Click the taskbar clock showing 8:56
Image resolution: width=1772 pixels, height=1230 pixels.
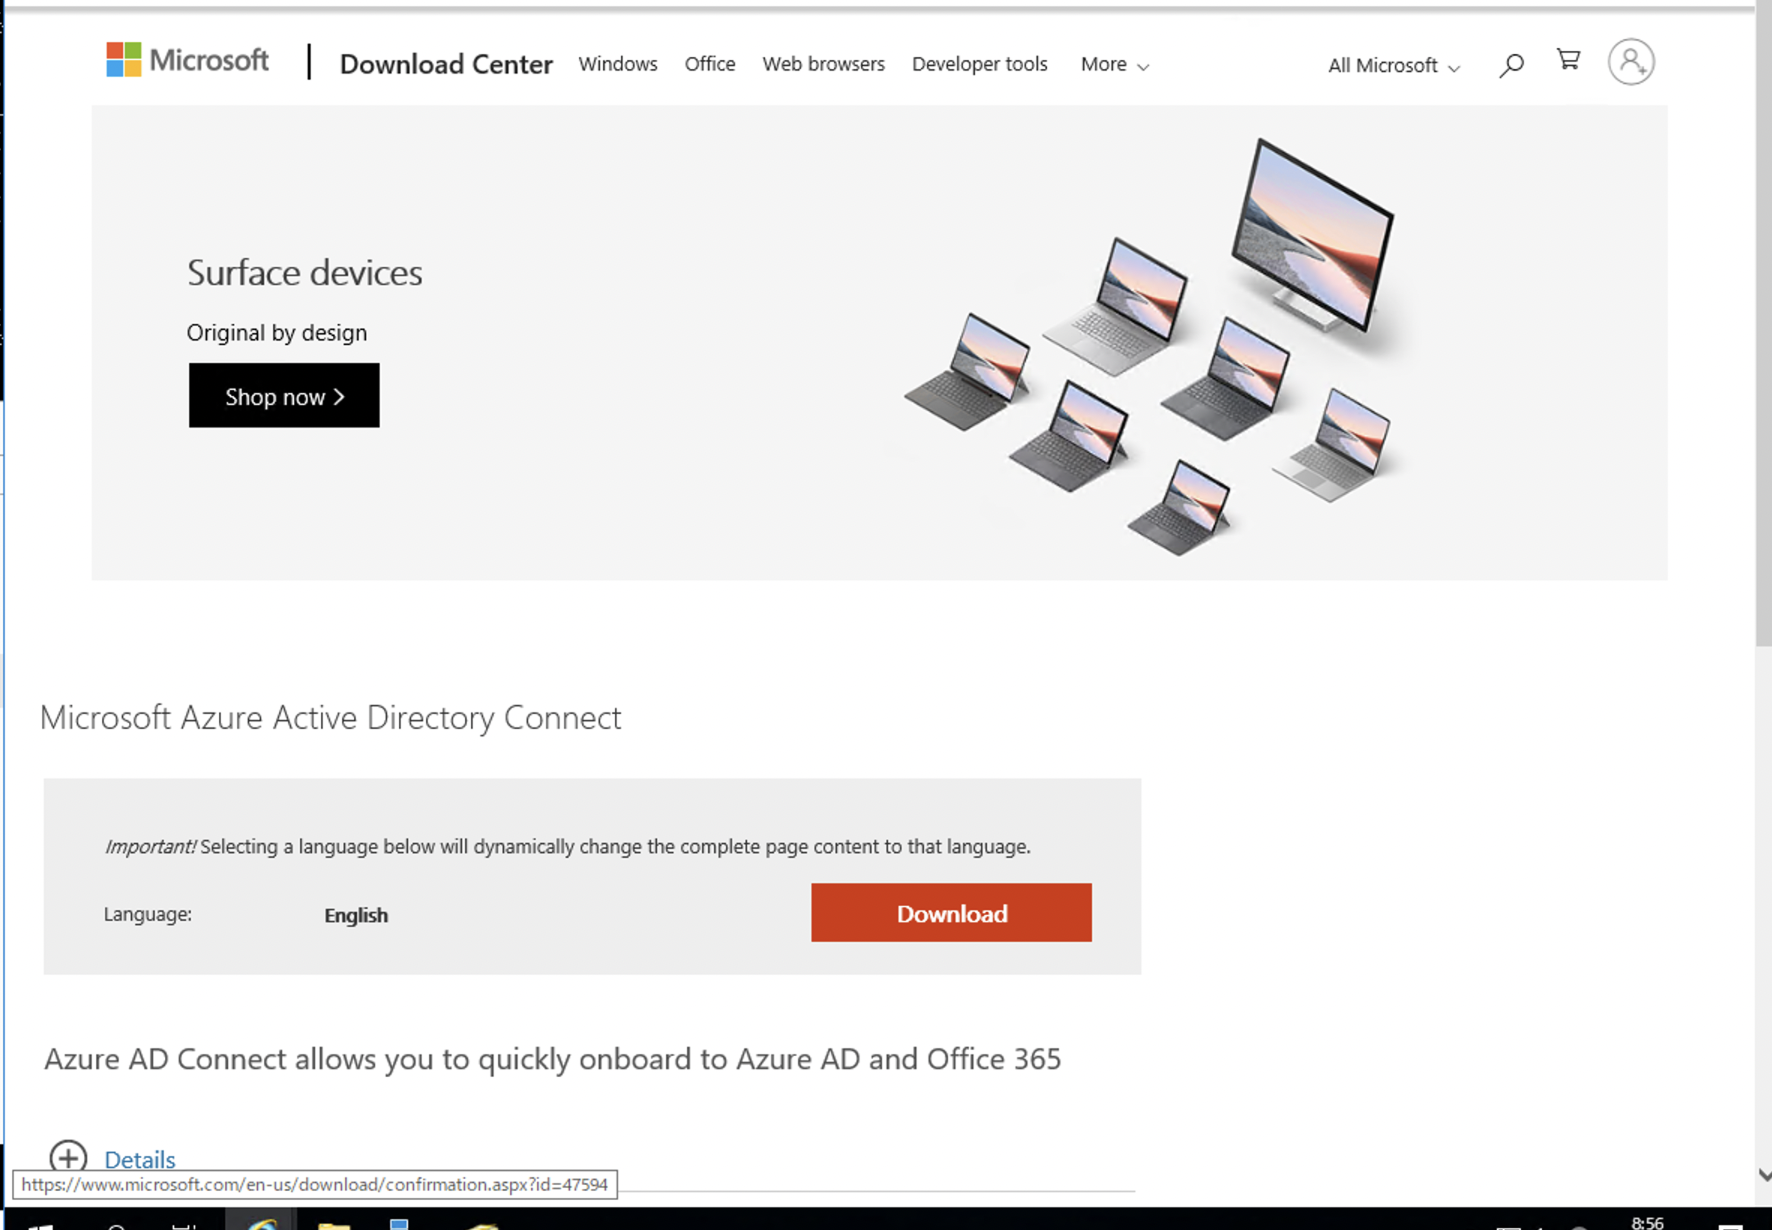click(1647, 1222)
